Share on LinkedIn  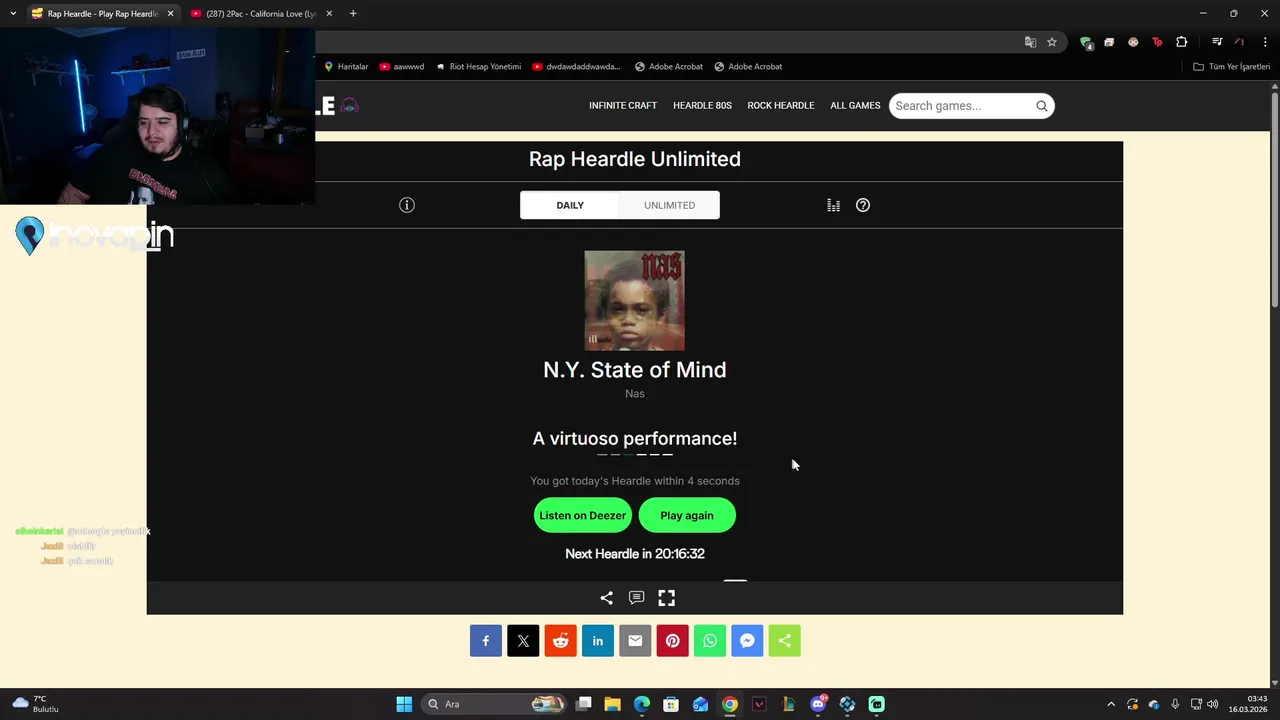[x=598, y=641]
